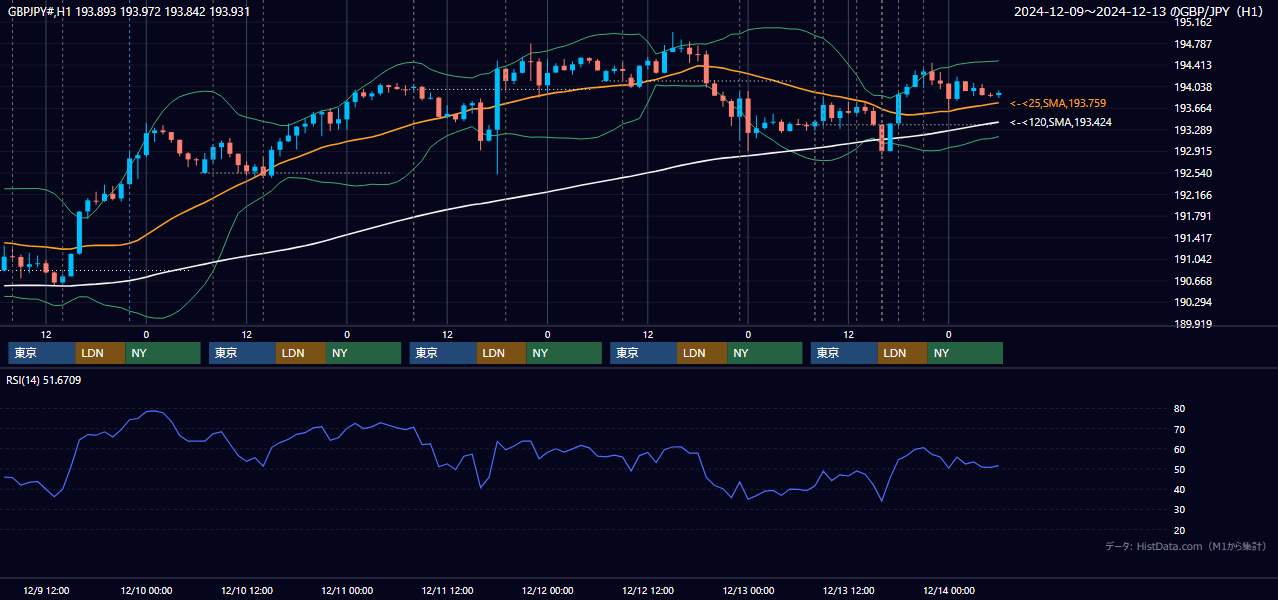
Task: Select the LDN session box for 12/11
Action: click(502, 353)
